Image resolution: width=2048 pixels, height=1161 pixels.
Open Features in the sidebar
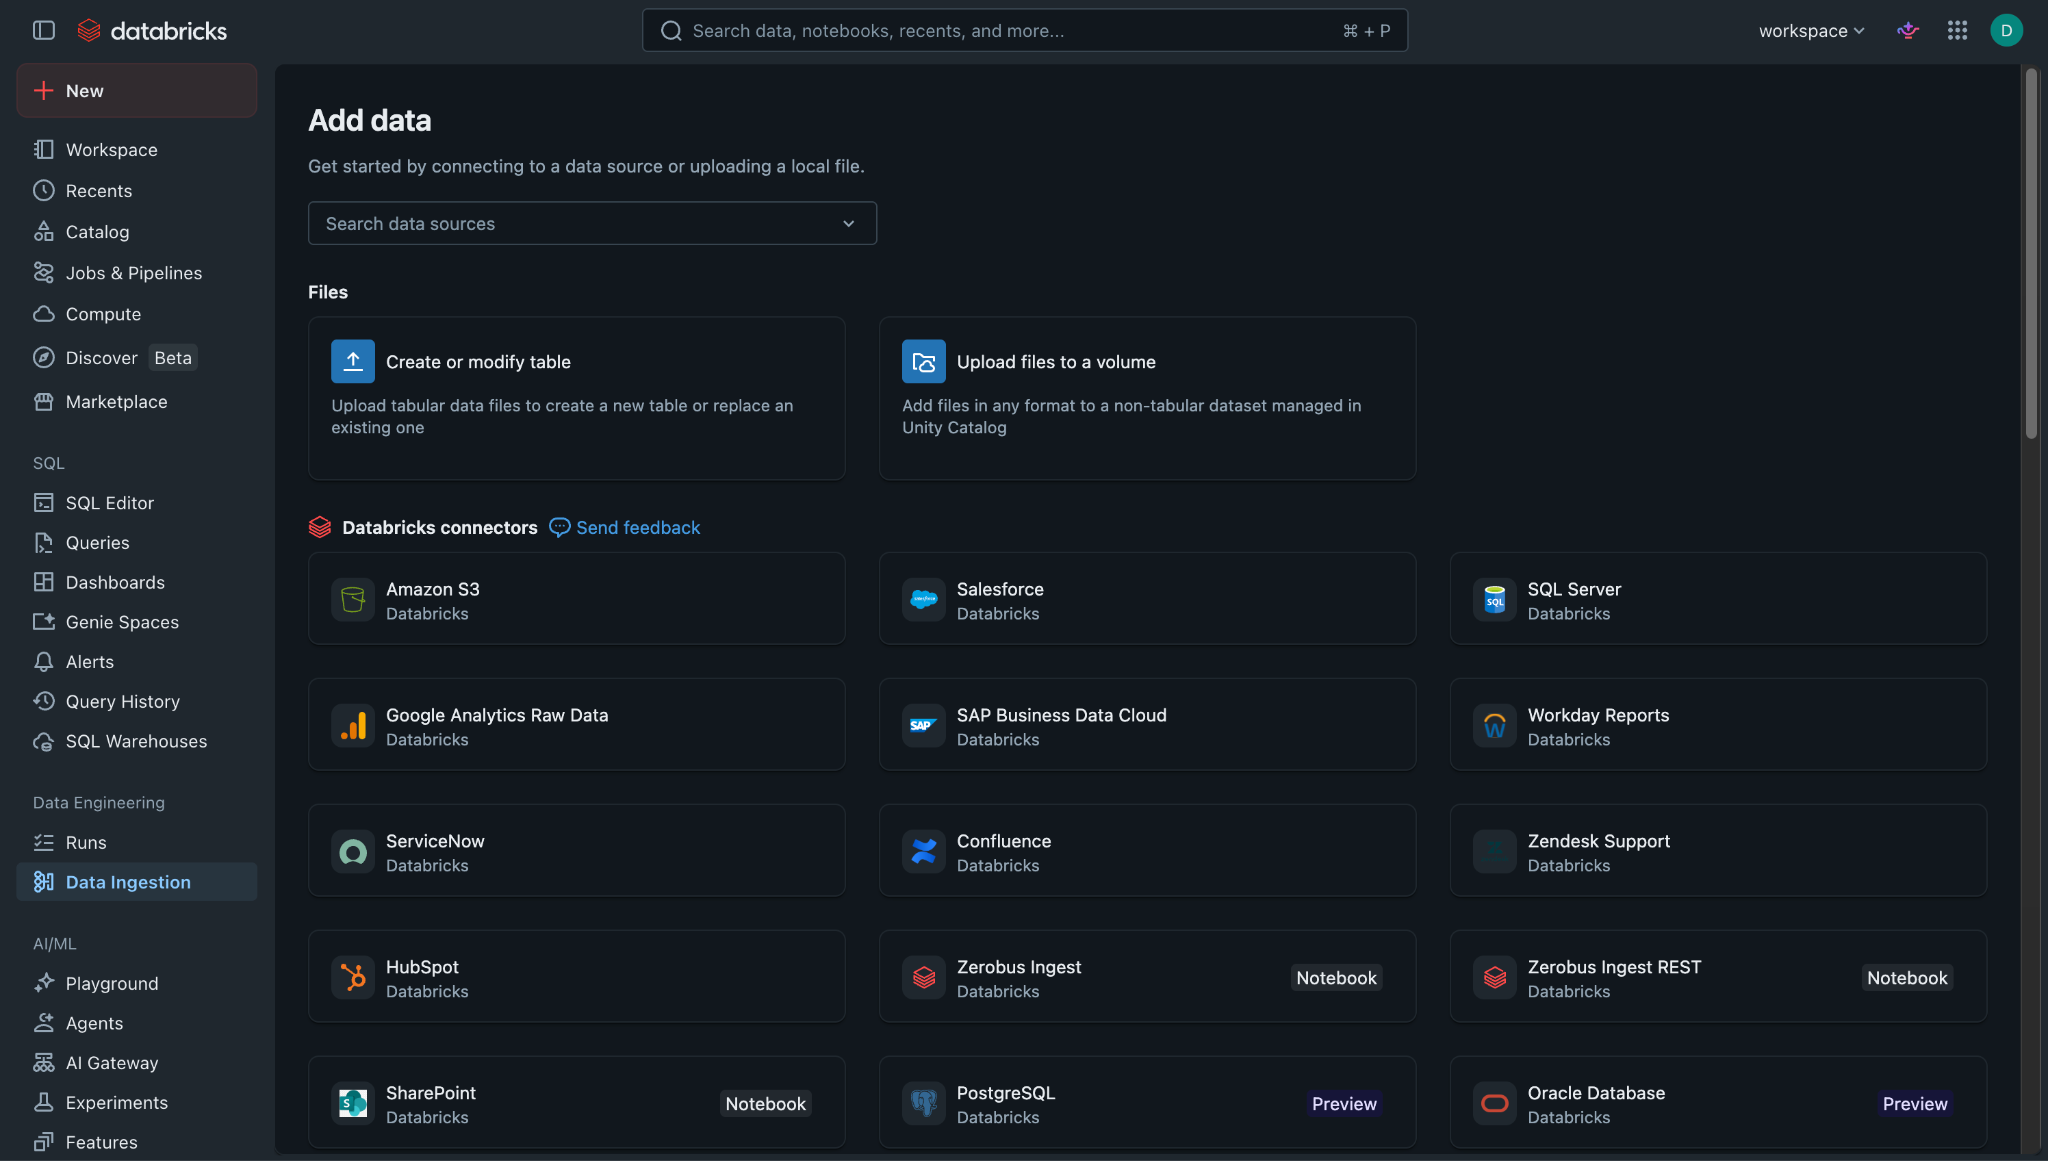[x=137, y=1142]
